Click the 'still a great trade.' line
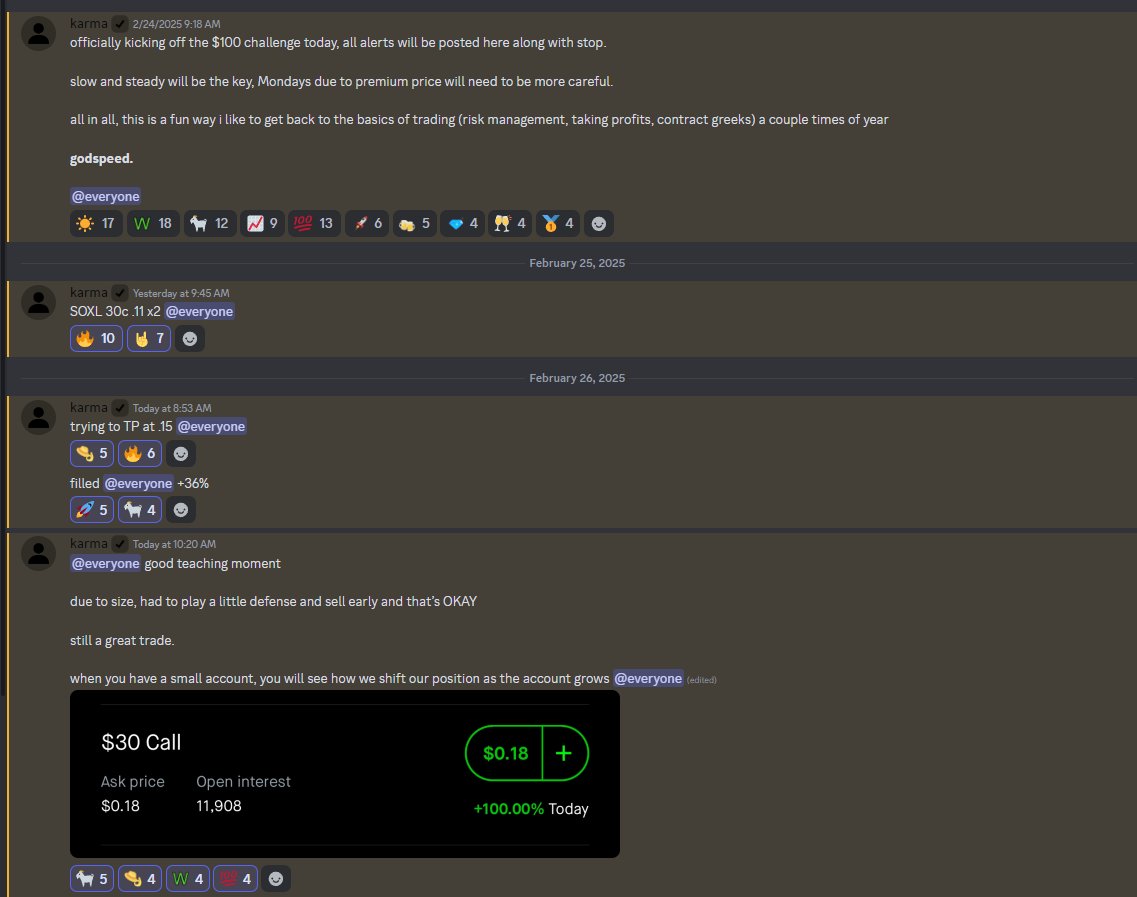The width and height of the screenshot is (1137, 897). (122, 640)
